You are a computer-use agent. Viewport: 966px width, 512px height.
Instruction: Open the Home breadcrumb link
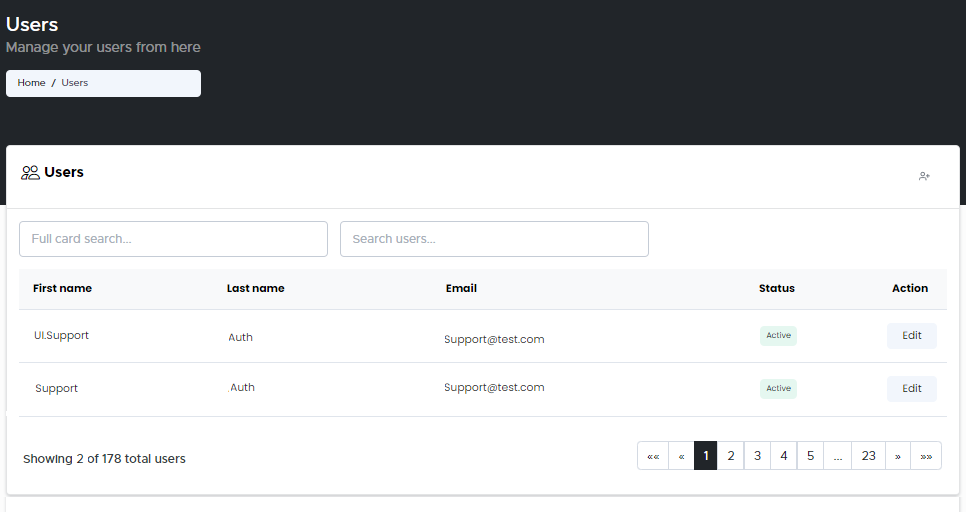[31, 83]
